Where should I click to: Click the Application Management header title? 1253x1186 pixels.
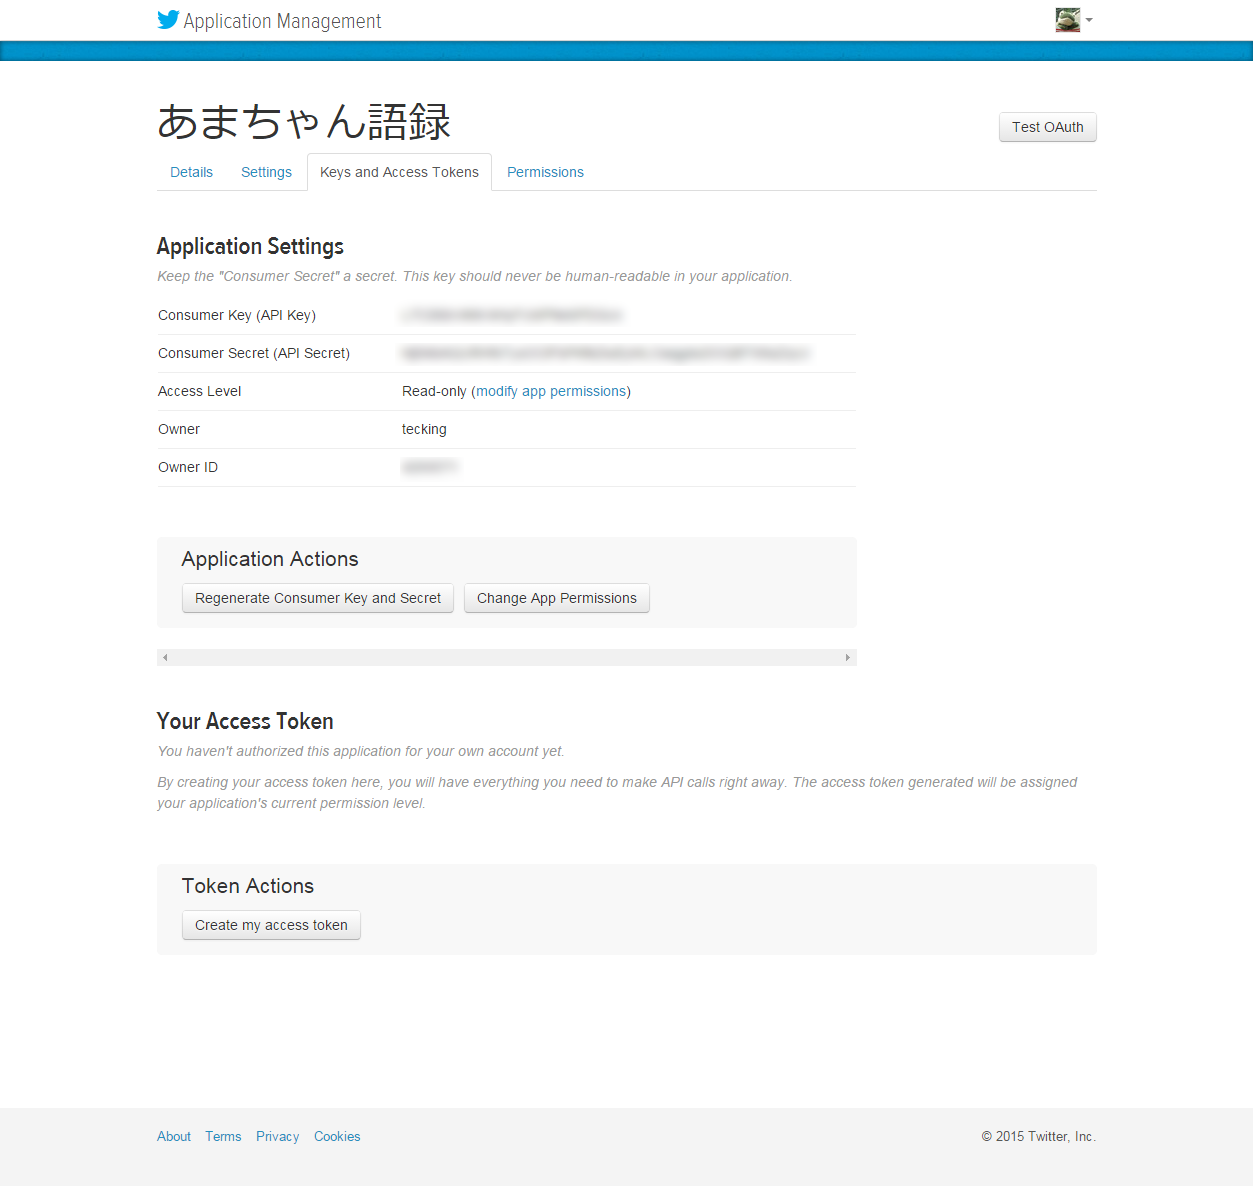click(282, 21)
